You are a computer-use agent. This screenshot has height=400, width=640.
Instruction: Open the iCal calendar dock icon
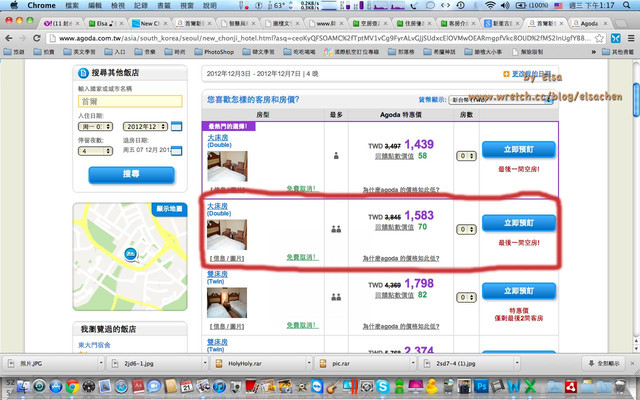click(x=187, y=386)
